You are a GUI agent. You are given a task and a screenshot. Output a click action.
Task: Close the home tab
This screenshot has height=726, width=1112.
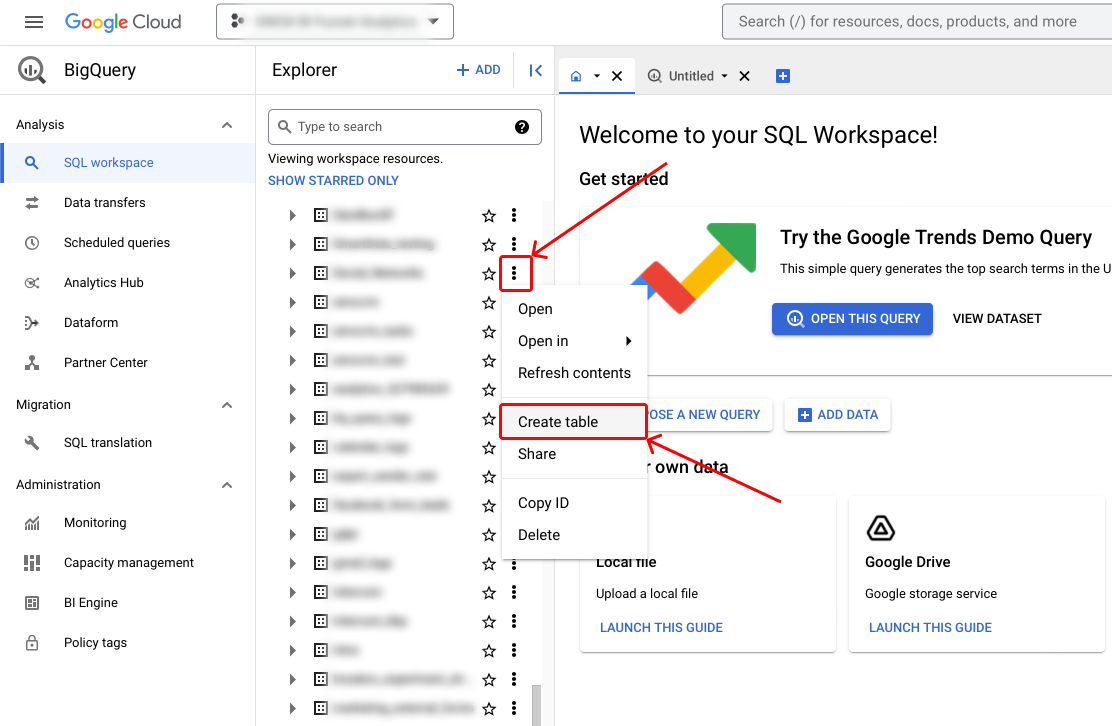point(617,76)
